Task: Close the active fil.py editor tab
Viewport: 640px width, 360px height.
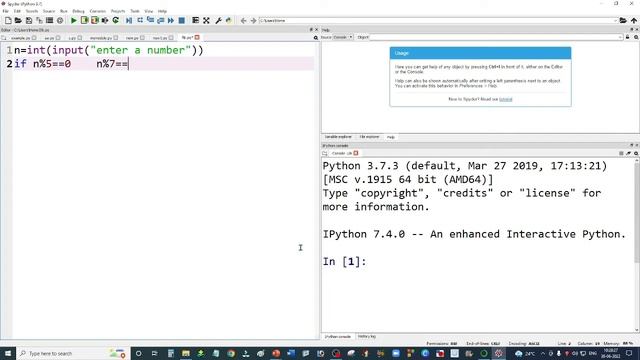Action: tap(197, 37)
